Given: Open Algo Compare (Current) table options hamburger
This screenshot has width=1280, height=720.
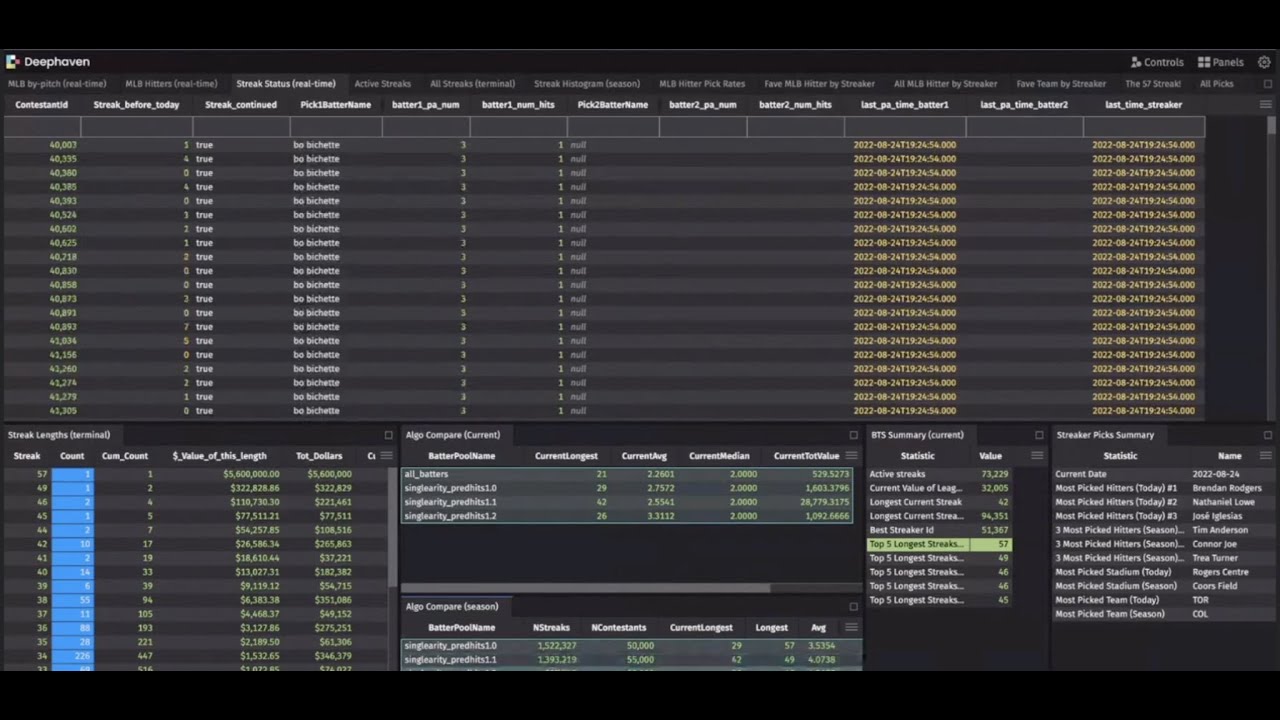Looking at the screenshot, I should pos(851,456).
